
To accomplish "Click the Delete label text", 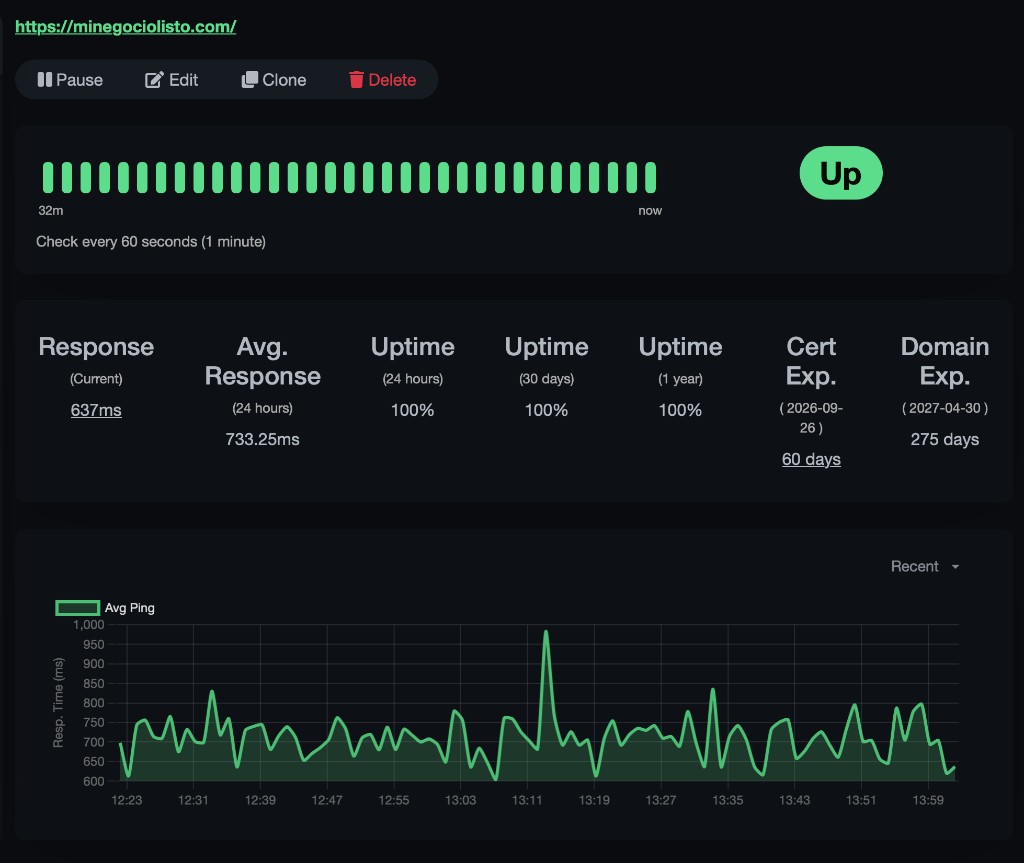I will 392,80.
